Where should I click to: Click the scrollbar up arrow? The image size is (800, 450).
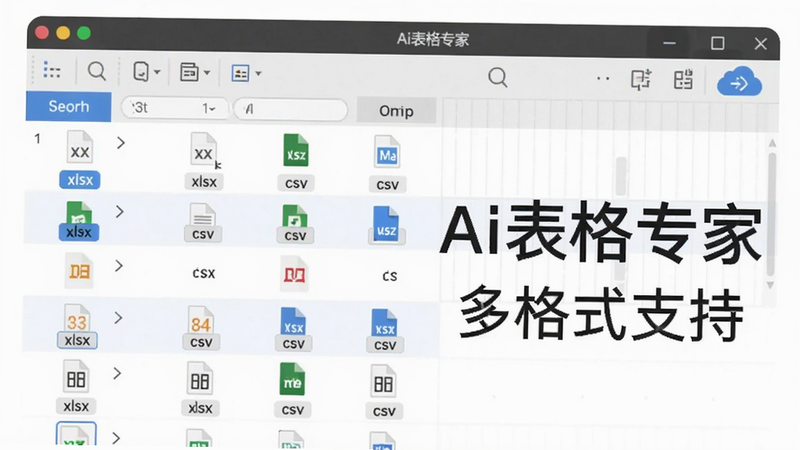(x=772, y=143)
